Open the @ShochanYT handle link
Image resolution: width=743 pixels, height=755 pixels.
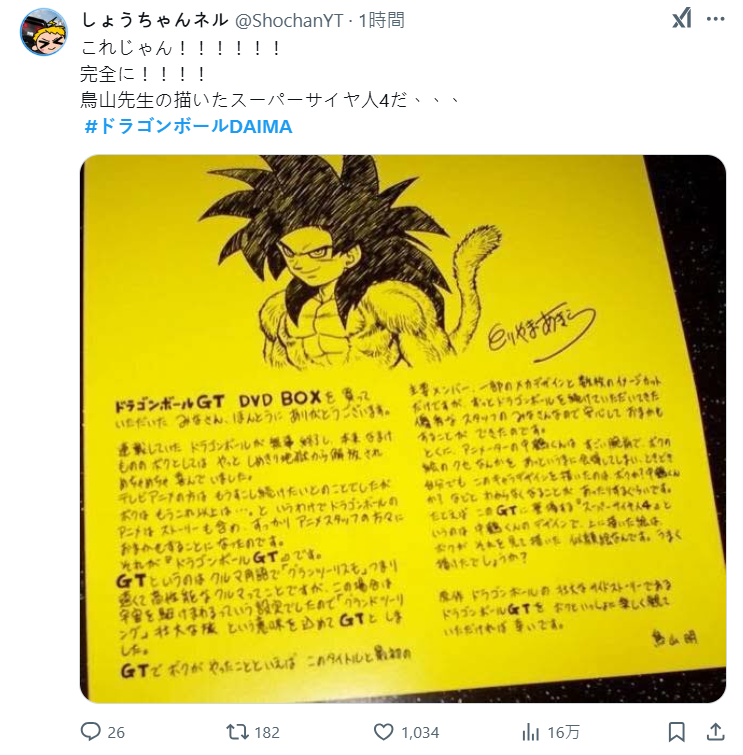point(289,21)
